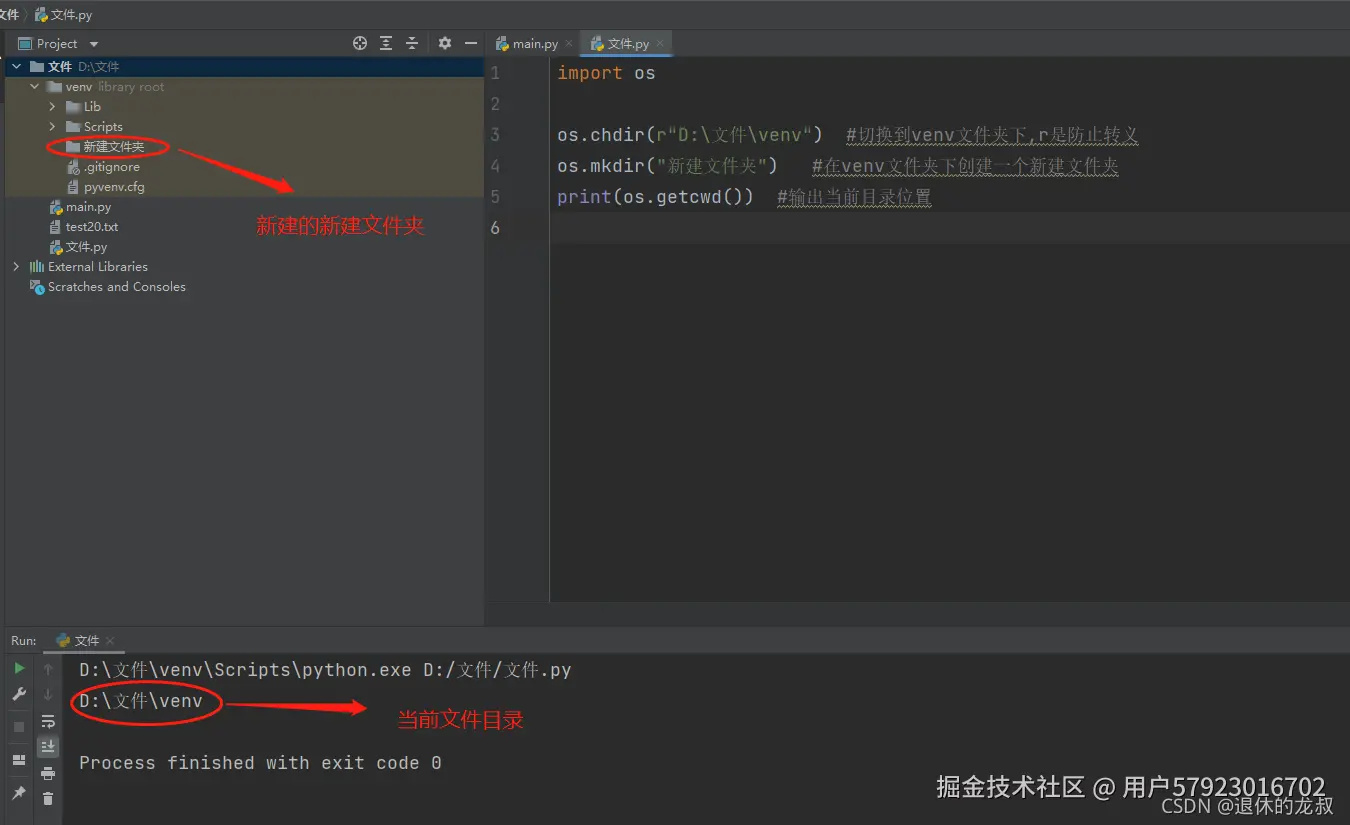Hide the Project panel with minus icon
1350x825 pixels.
tap(471, 43)
